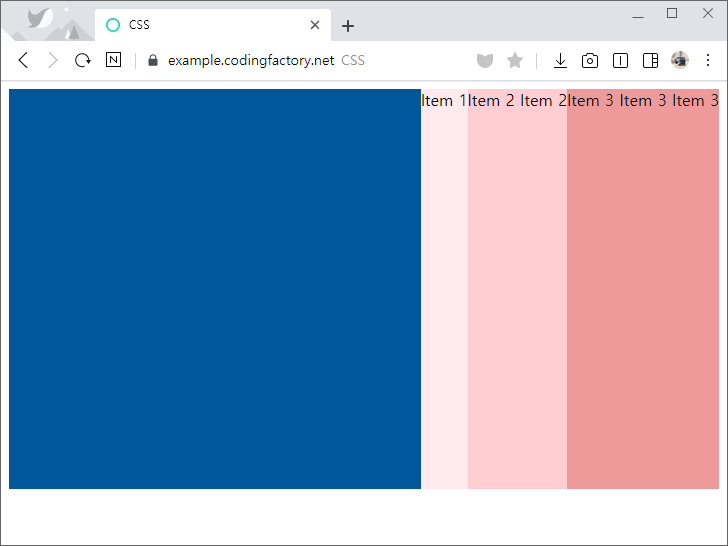Click the padlock site security icon
This screenshot has height=546, width=728.
153,60
